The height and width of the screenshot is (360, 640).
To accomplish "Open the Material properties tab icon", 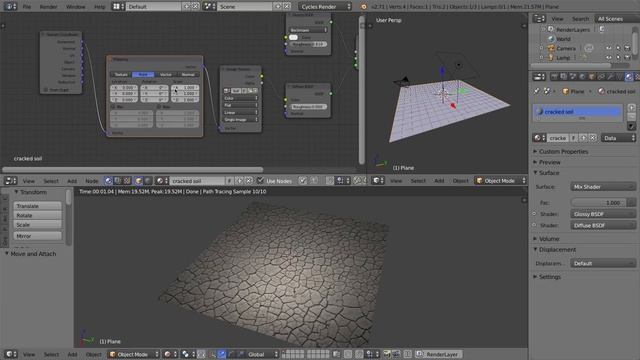I will pos(629,77).
